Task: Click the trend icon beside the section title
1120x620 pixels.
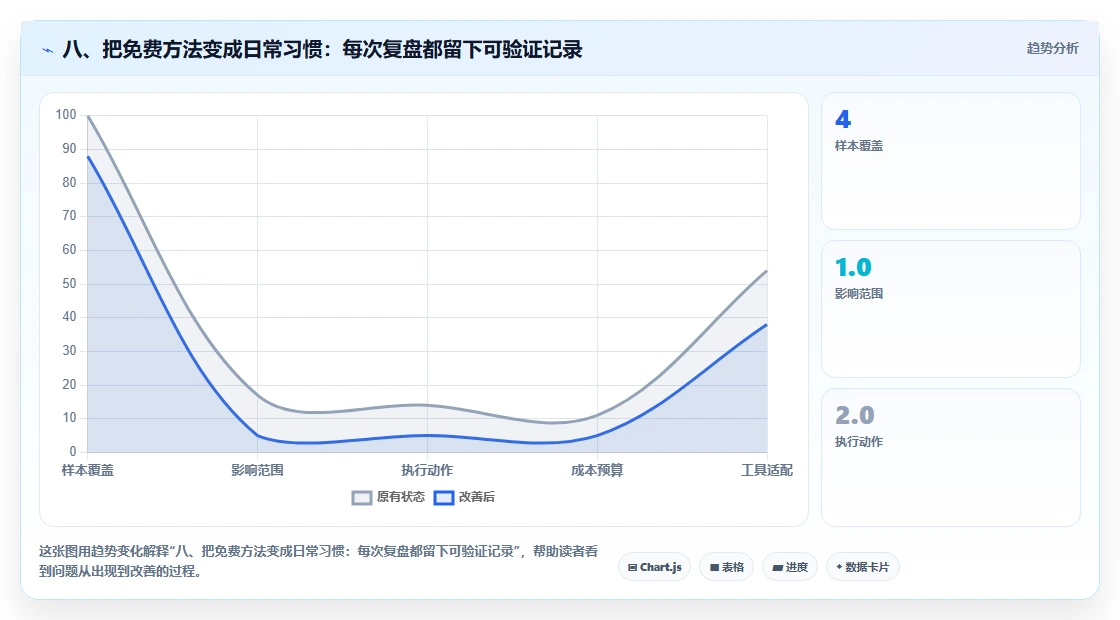Action: point(48,50)
